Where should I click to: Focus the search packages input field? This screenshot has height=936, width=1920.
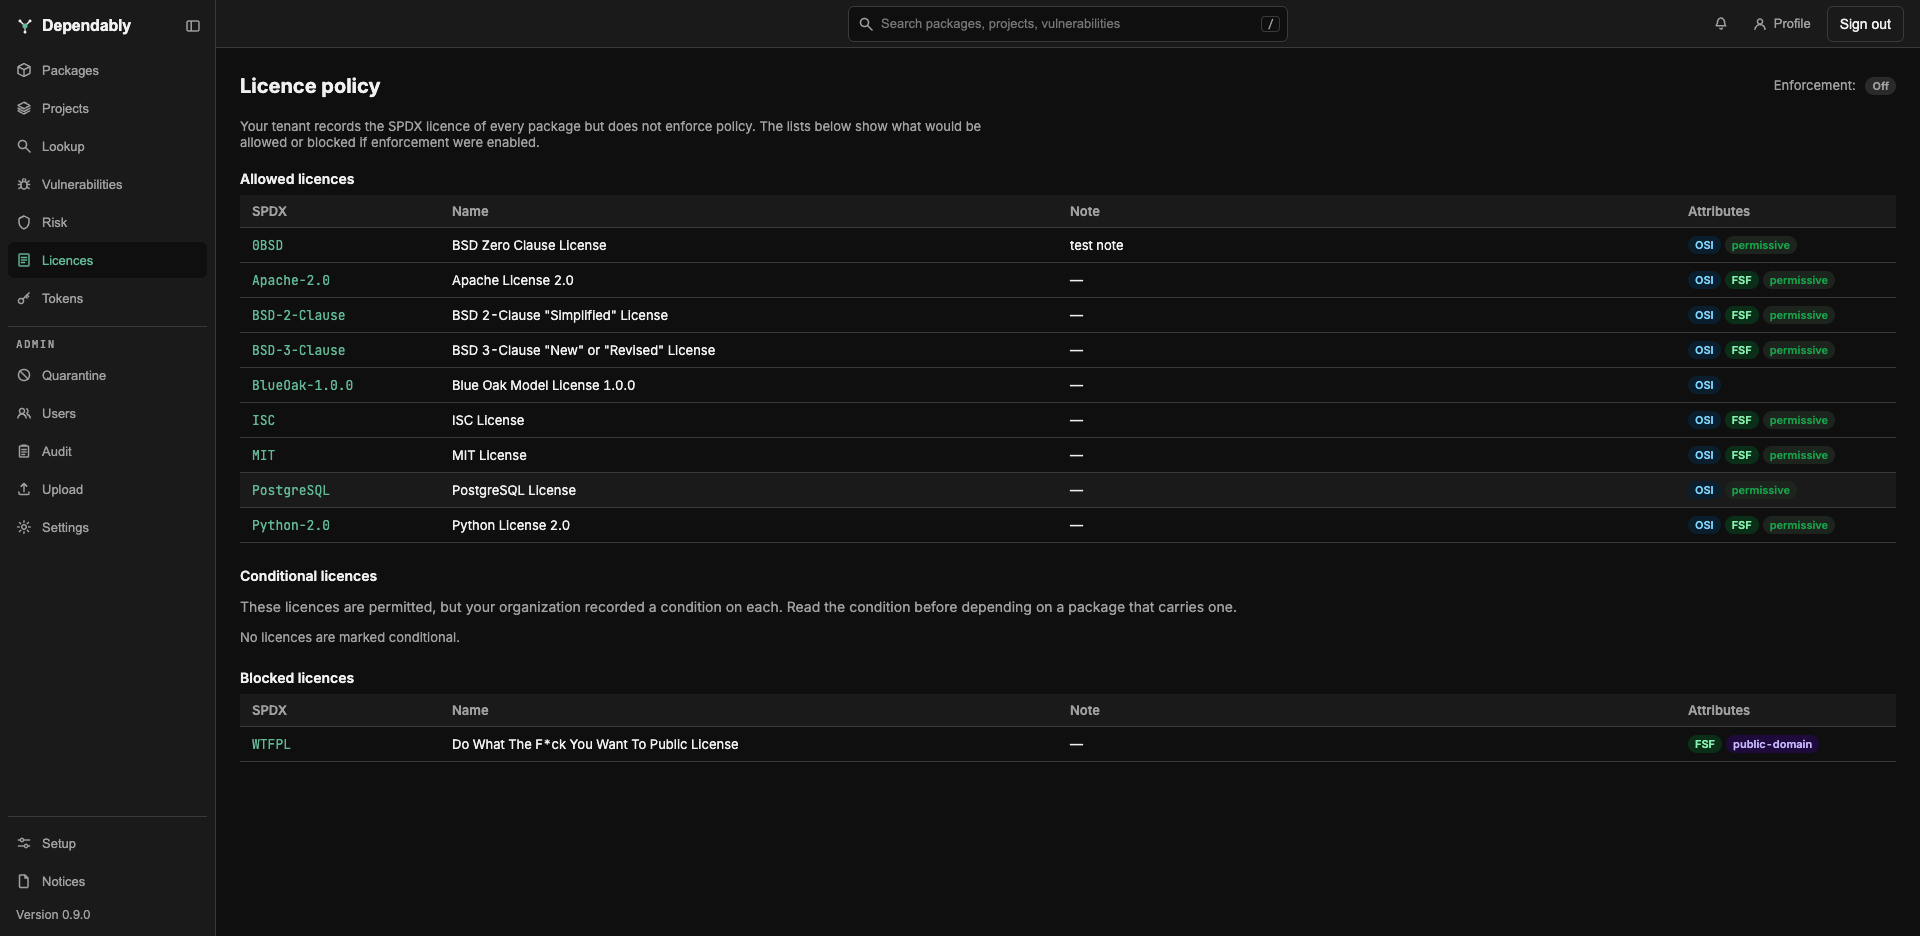pos(1067,24)
